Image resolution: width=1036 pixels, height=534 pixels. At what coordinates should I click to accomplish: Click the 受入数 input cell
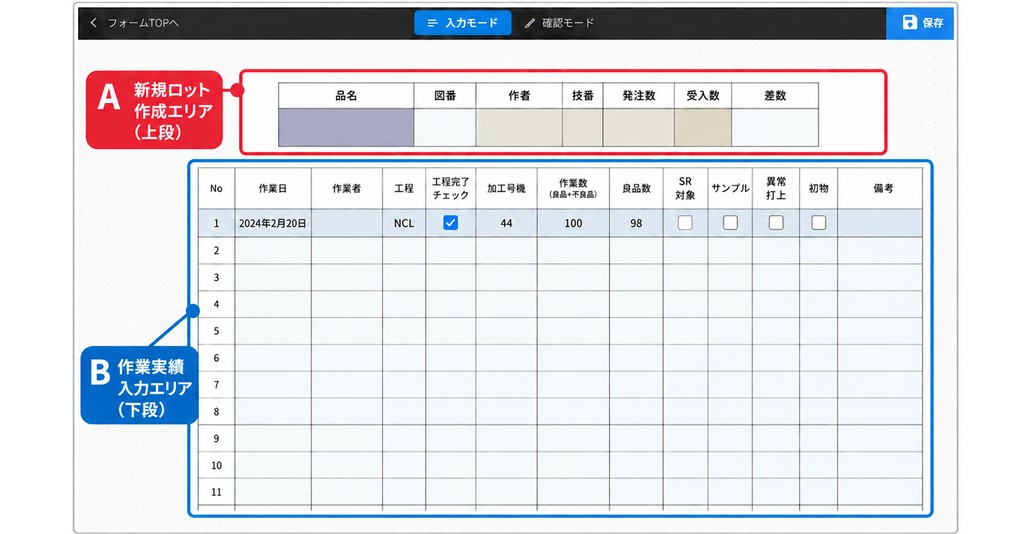point(703,128)
